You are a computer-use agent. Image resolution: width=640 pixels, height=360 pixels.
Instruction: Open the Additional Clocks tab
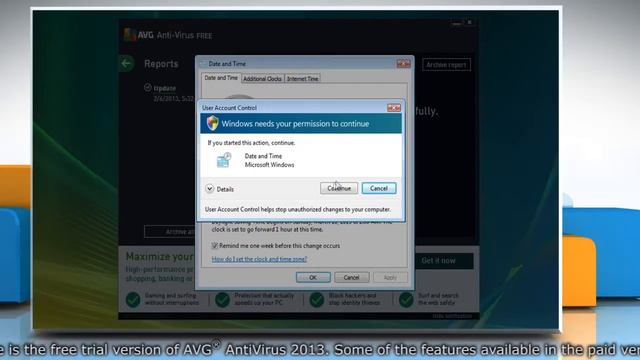[262, 79]
